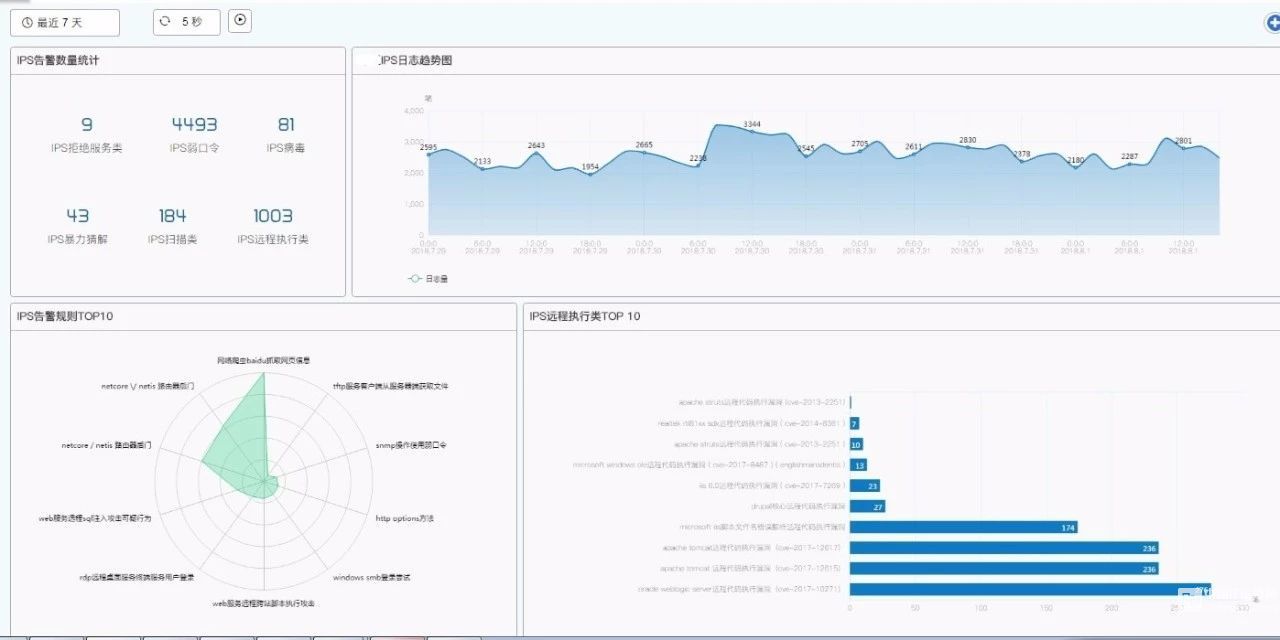Select the IPS扫描类 statistic 184
Screen dimensions: 1280x640
(172, 216)
